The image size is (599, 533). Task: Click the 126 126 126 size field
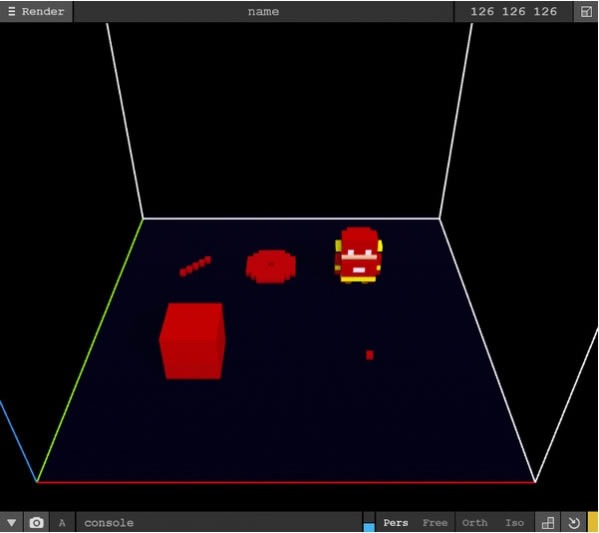(x=513, y=11)
